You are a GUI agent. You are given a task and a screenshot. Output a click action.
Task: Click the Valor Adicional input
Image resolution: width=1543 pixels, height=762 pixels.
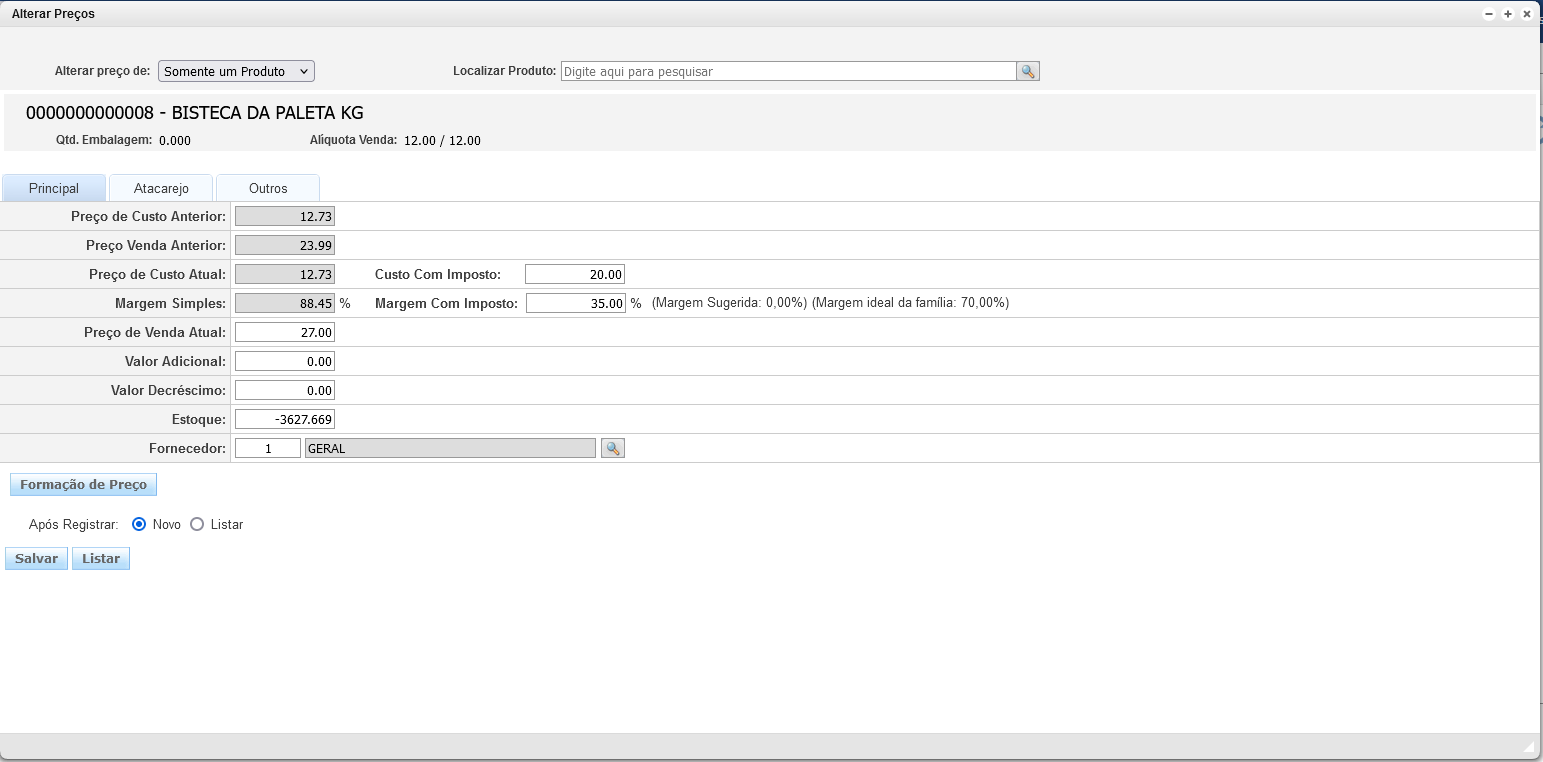pyautogui.click(x=285, y=361)
